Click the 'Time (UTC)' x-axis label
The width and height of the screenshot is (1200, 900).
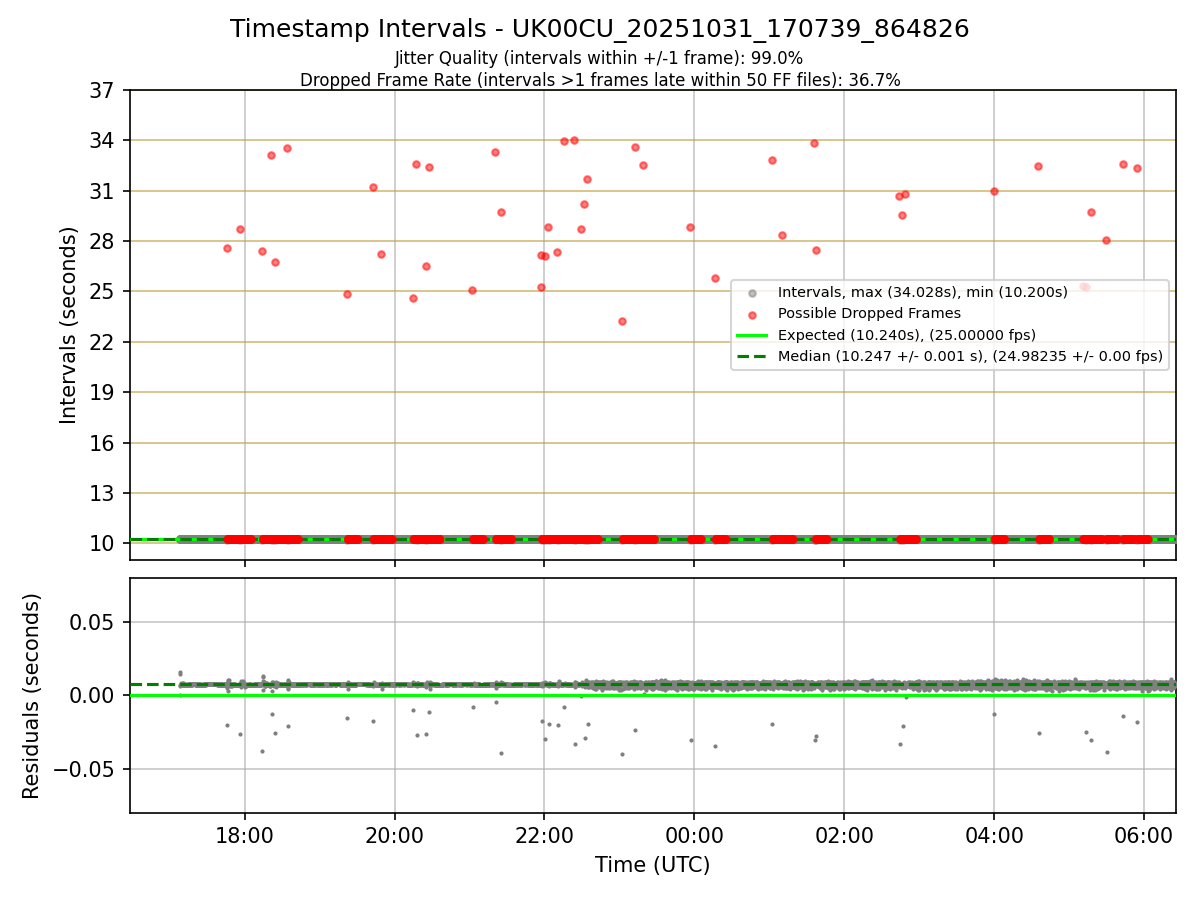652,865
